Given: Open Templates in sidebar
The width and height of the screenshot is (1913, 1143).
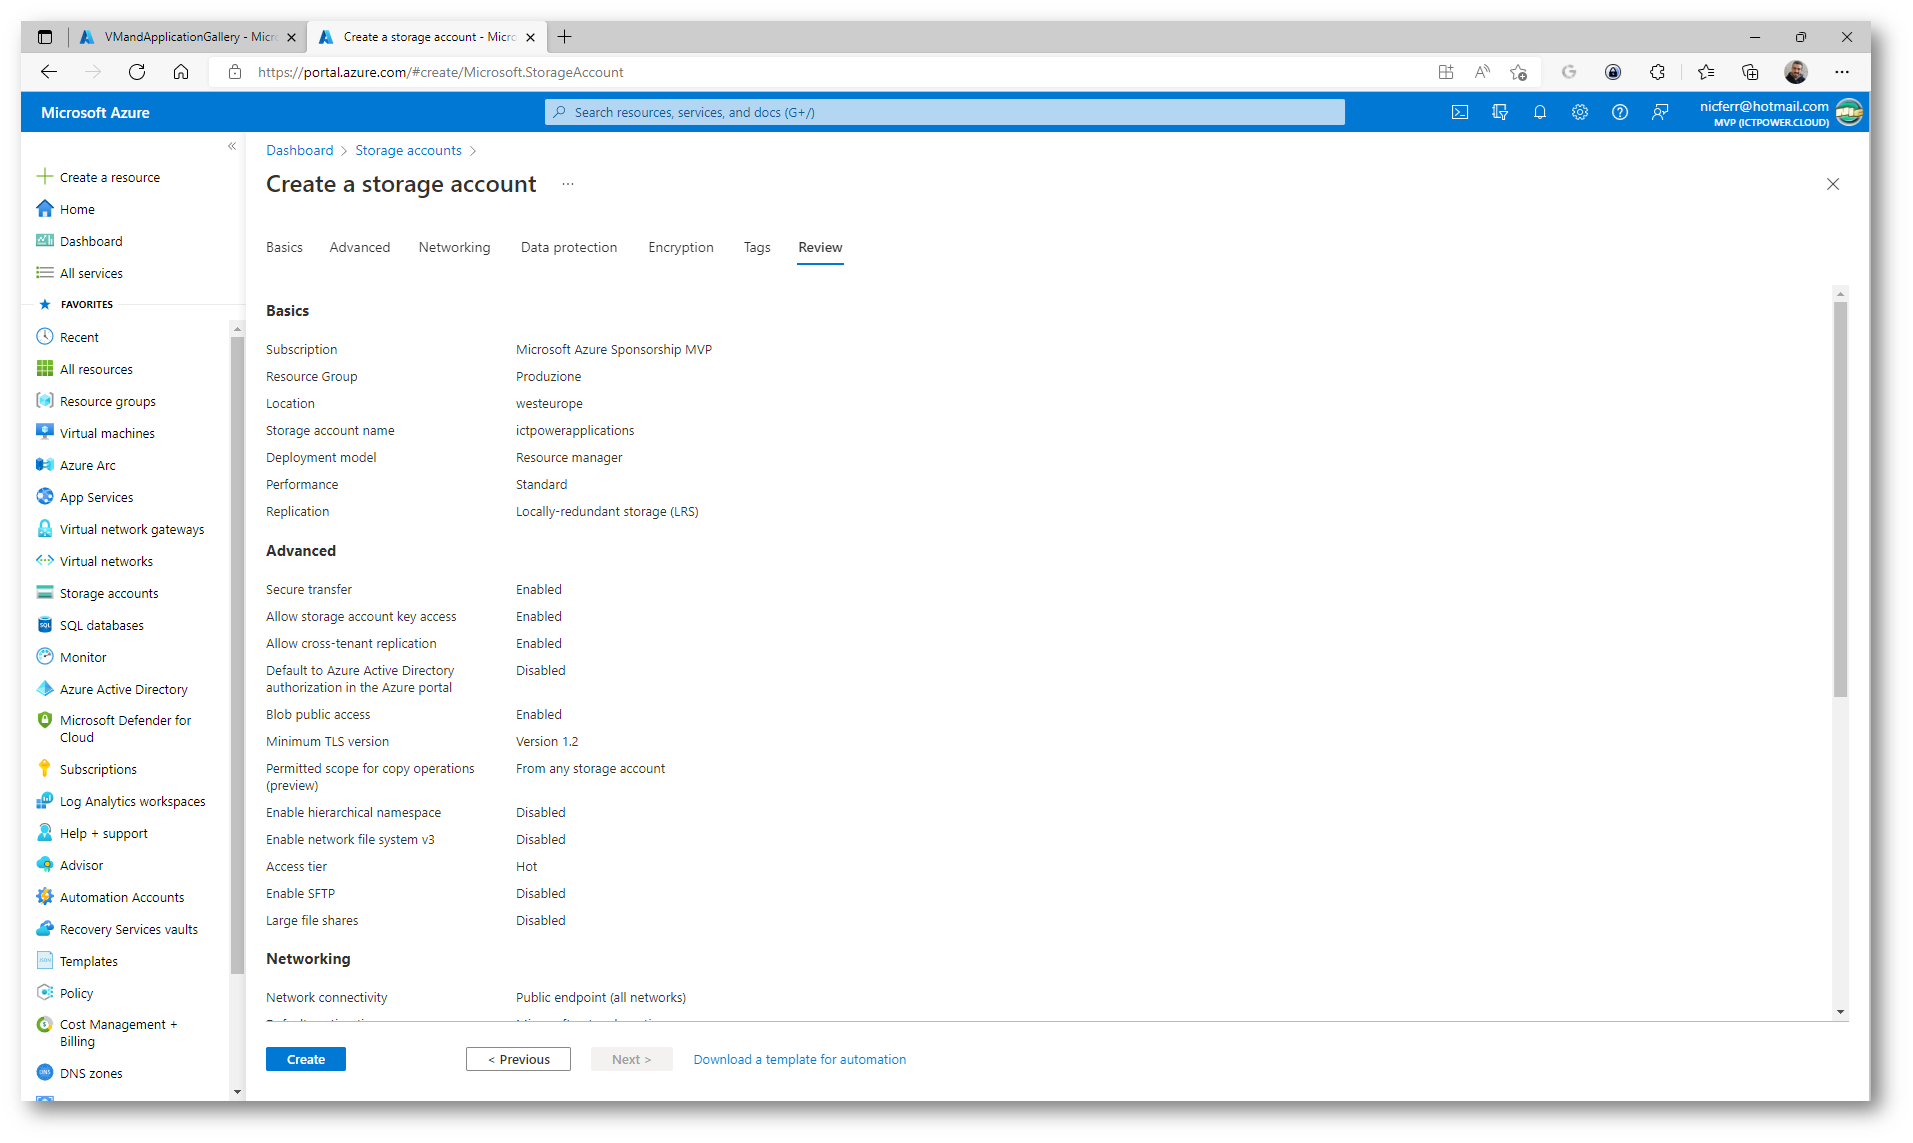Looking at the screenshot, I should click(x=89, y=961).
